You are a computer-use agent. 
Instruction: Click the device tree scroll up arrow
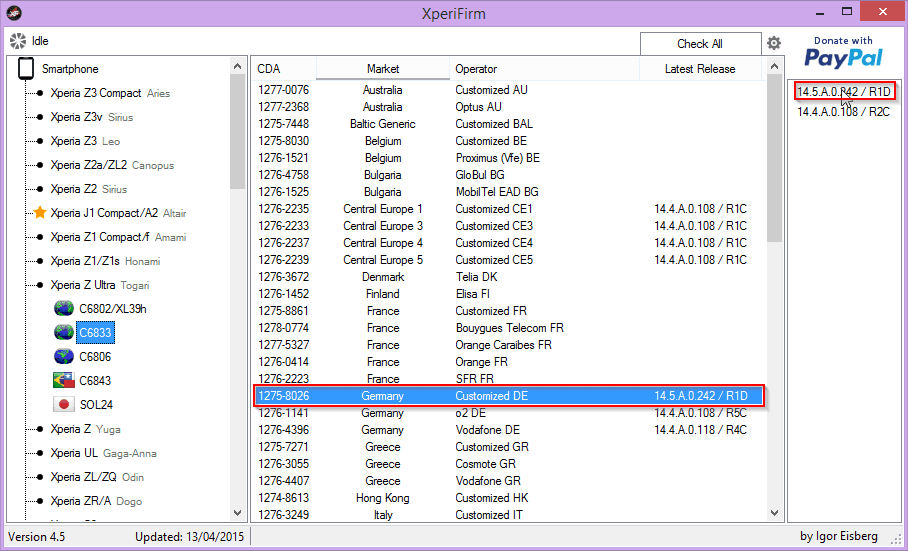pyautogui.click(x=237, y=65)
